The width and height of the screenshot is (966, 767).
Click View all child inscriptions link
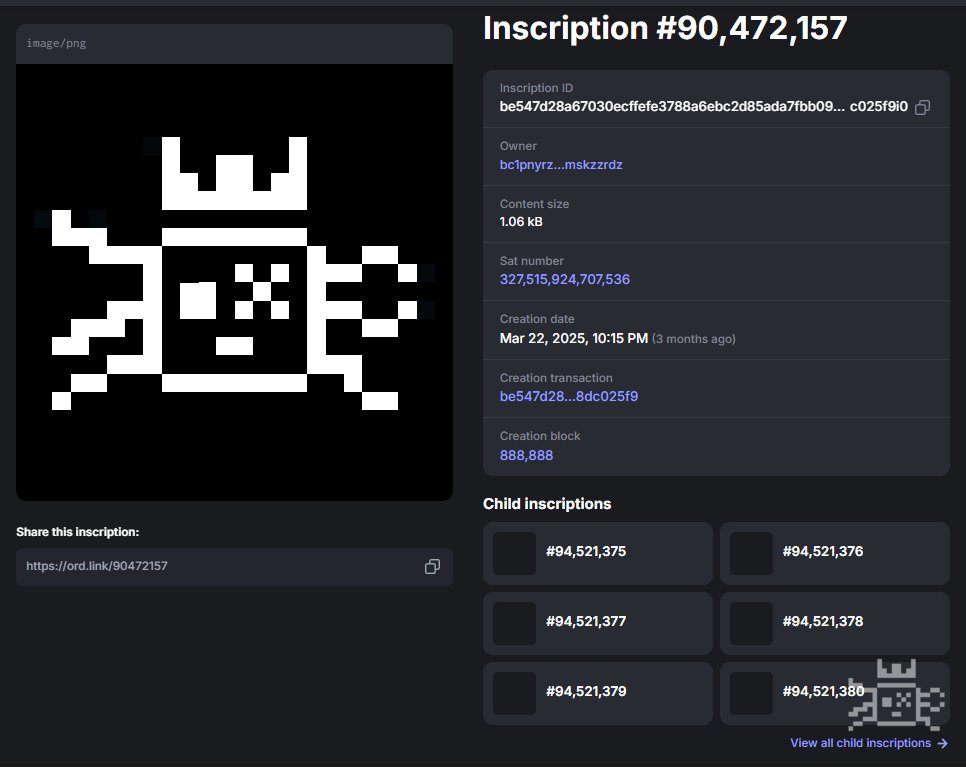869,743
